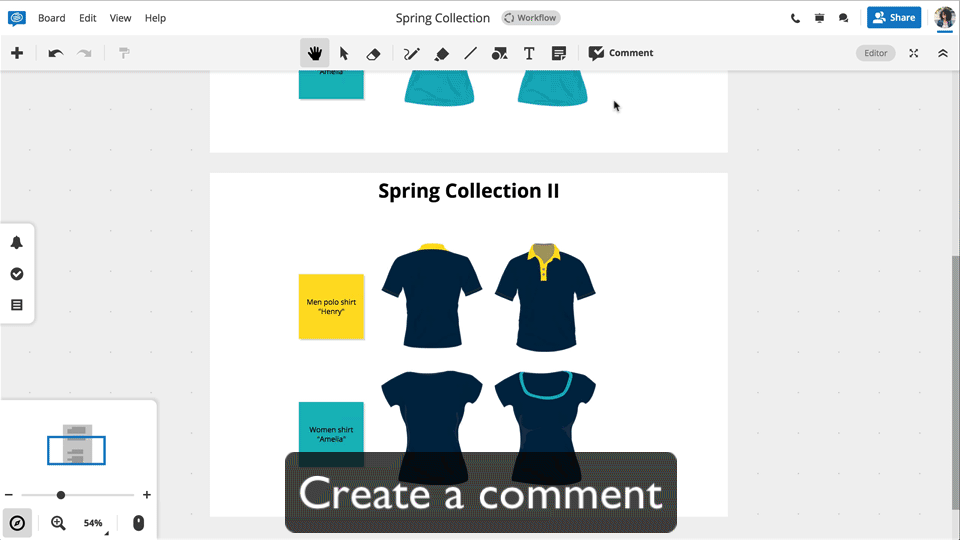Click the magnifier zoom tool
The width and height of the screenshot is (960, 540).
click(58, 523)
